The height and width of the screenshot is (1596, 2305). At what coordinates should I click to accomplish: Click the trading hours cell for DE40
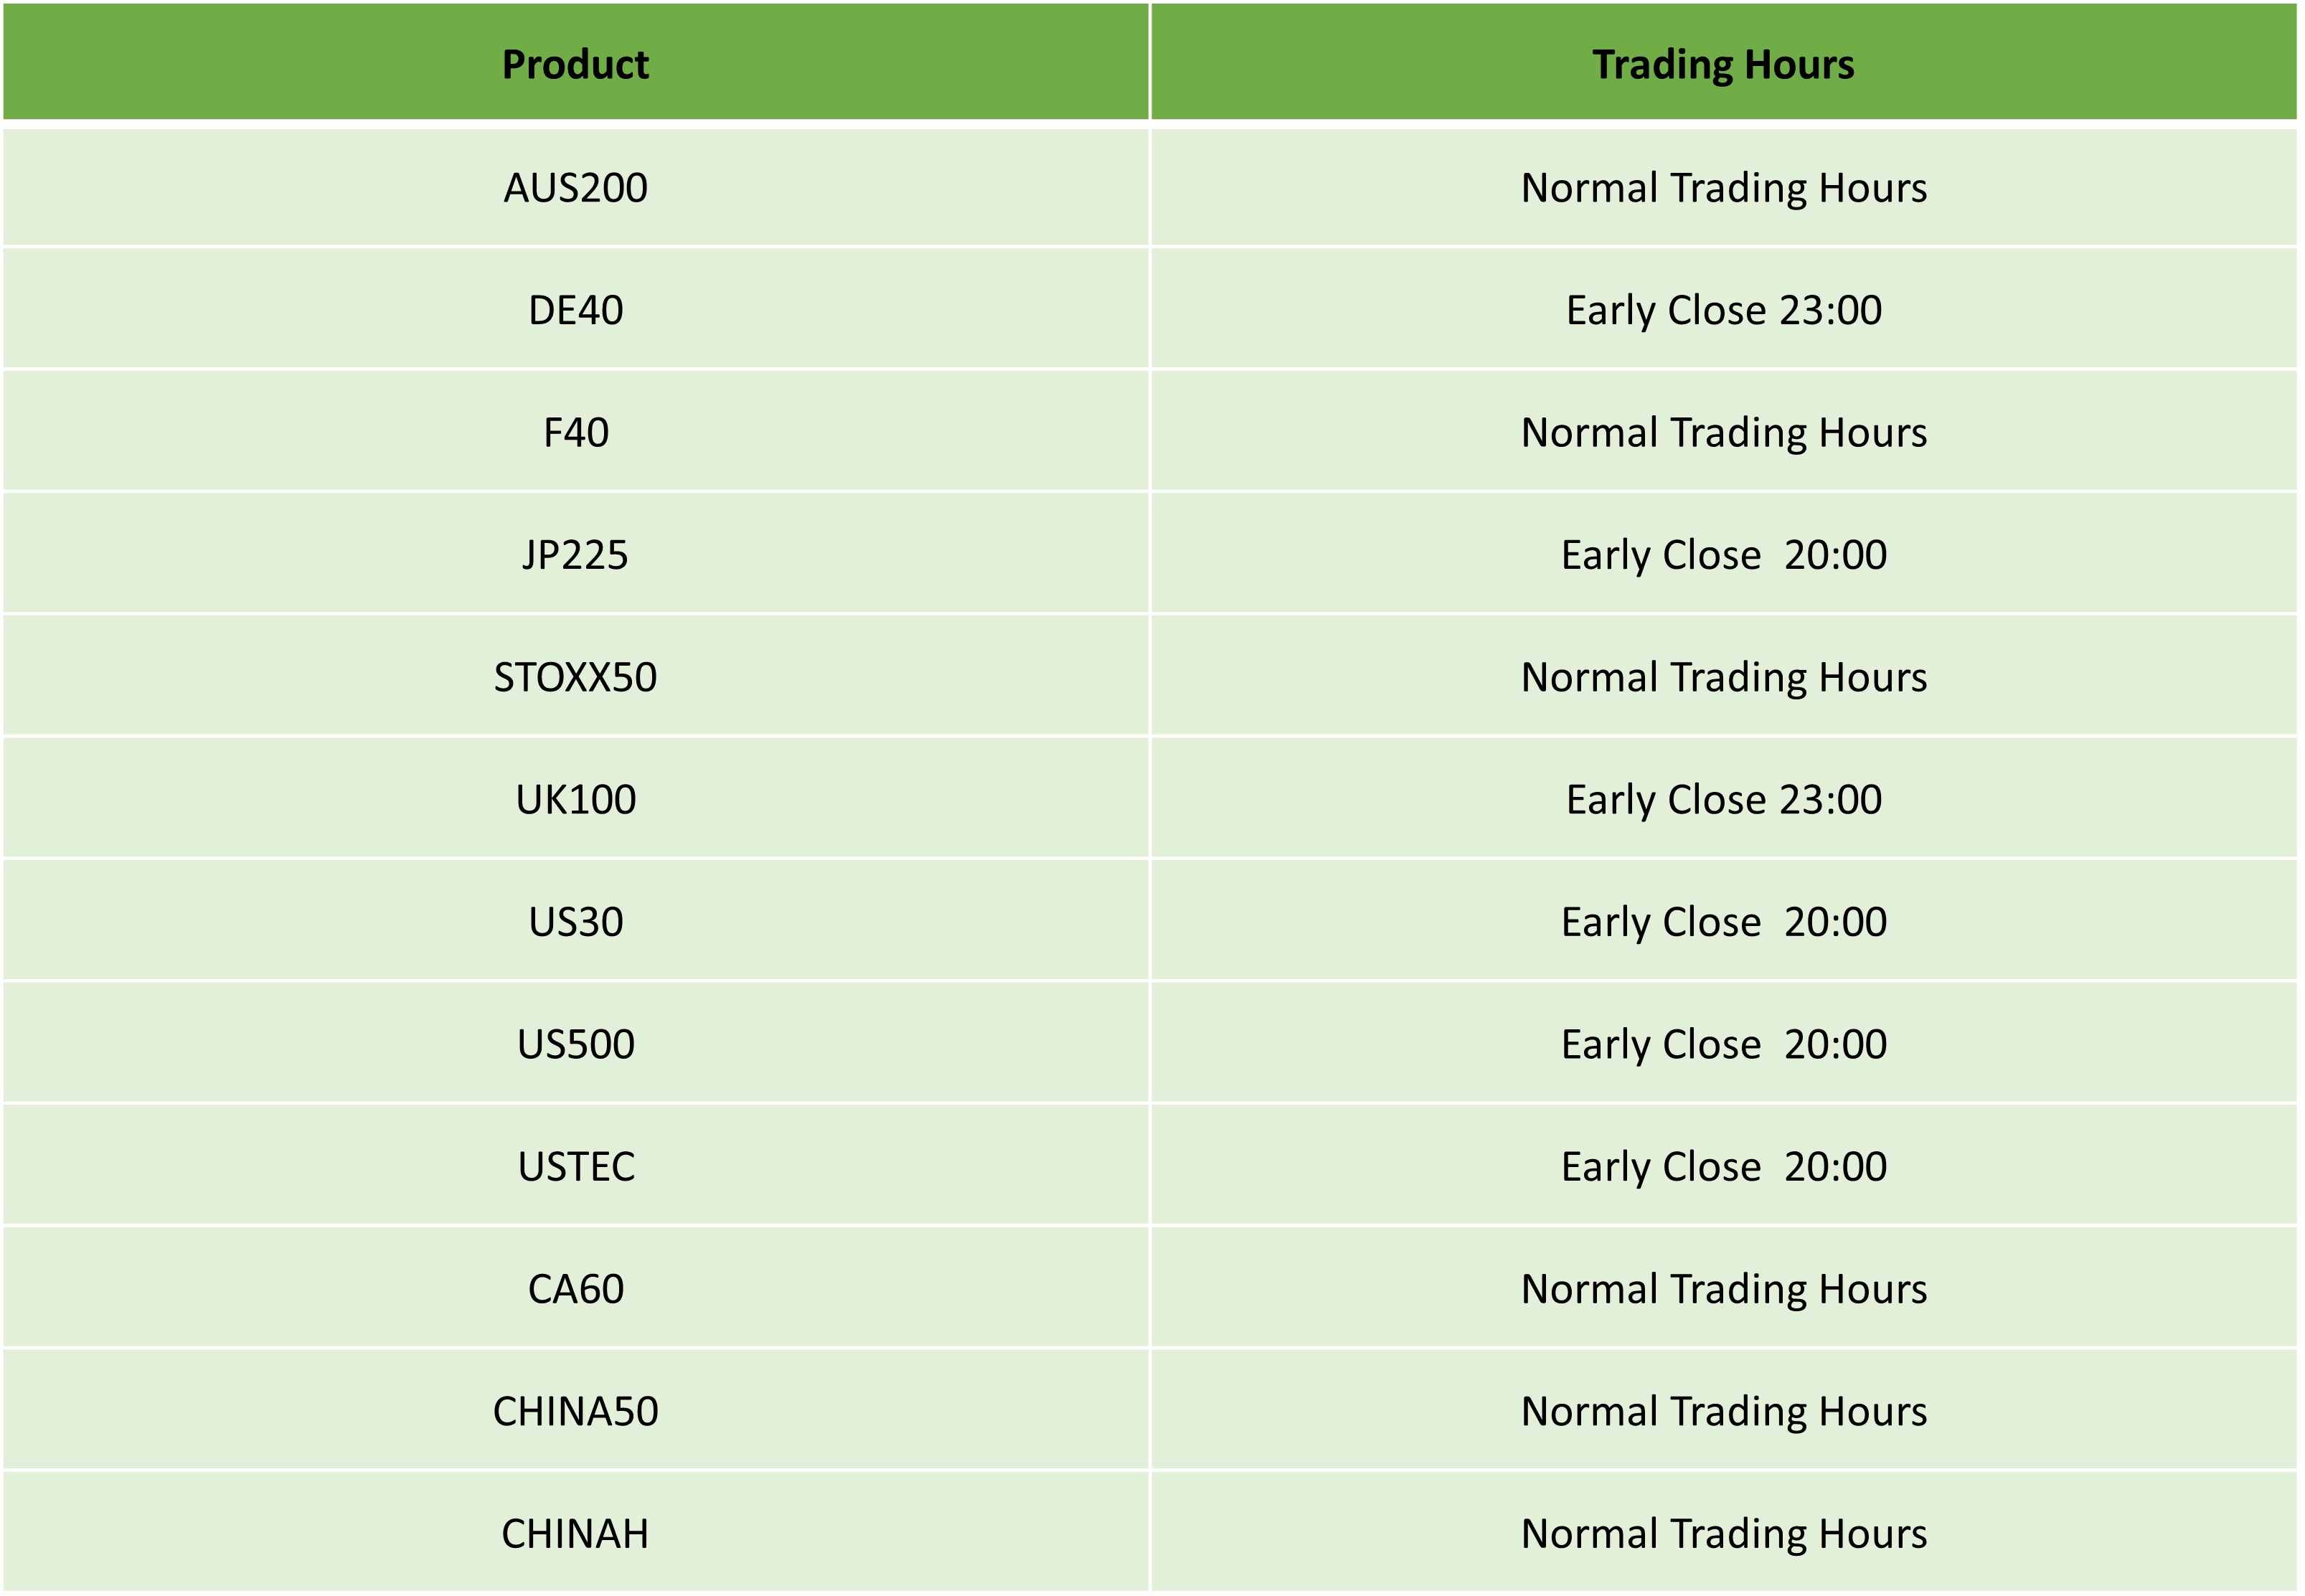[1723, 310]
